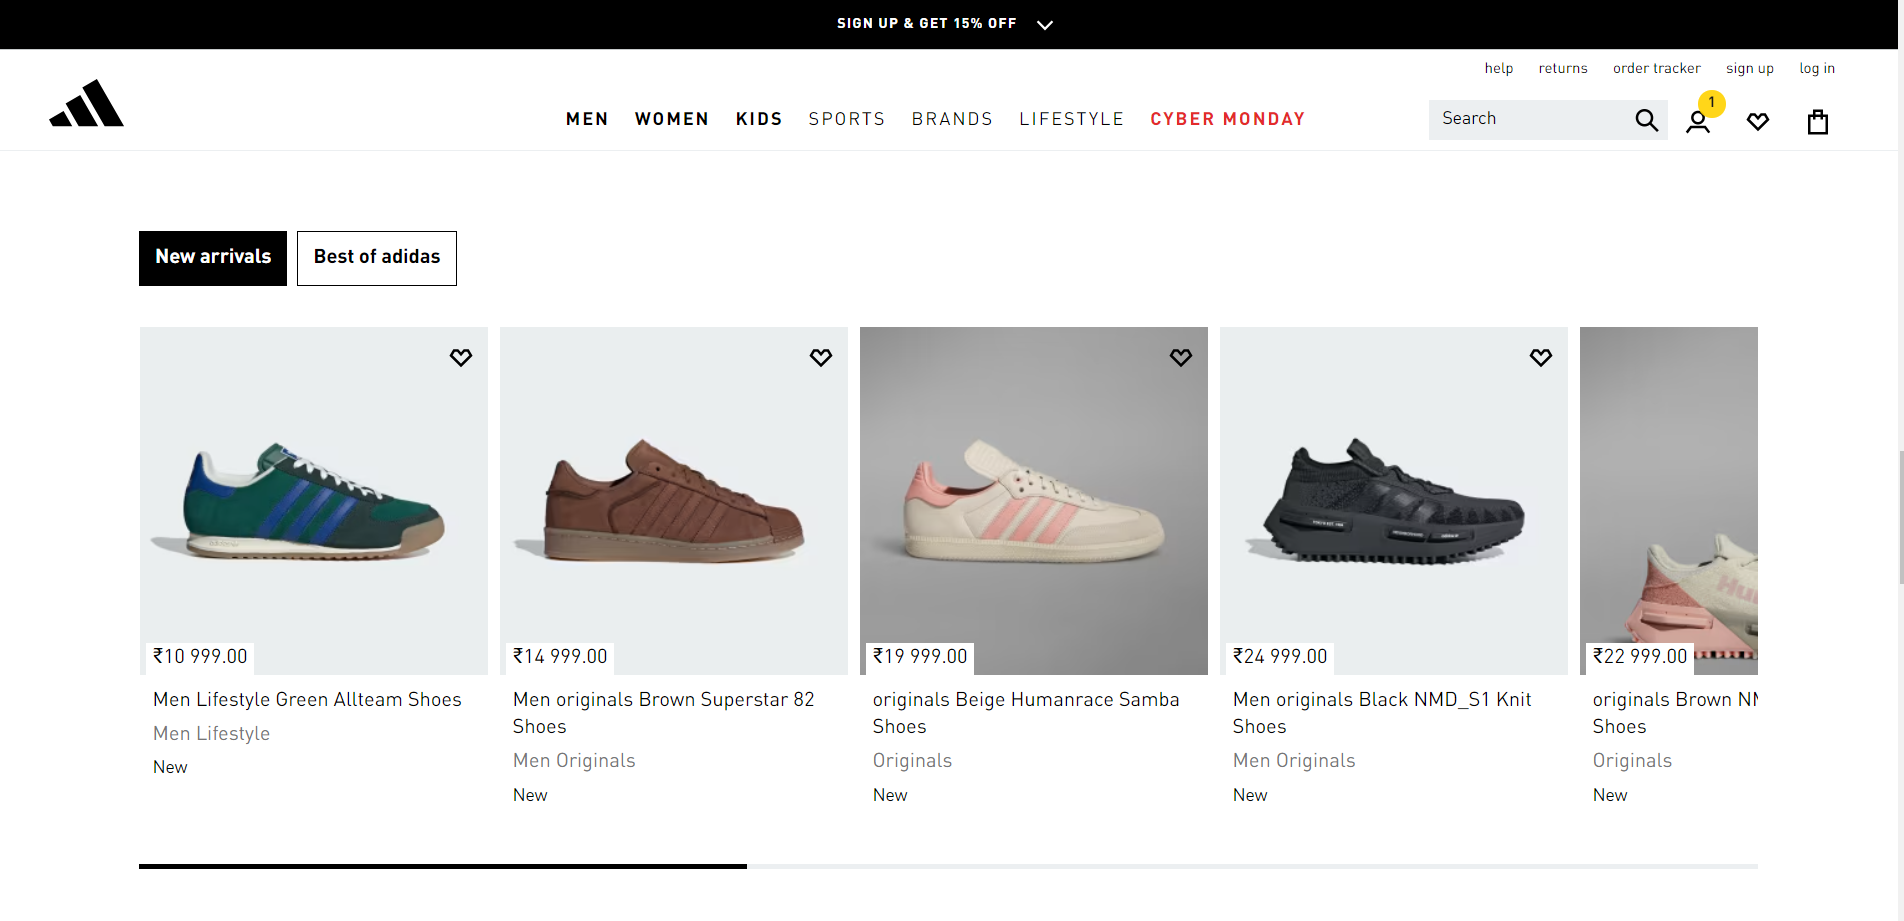Click the order tracker link

(x=1656, y=68)
